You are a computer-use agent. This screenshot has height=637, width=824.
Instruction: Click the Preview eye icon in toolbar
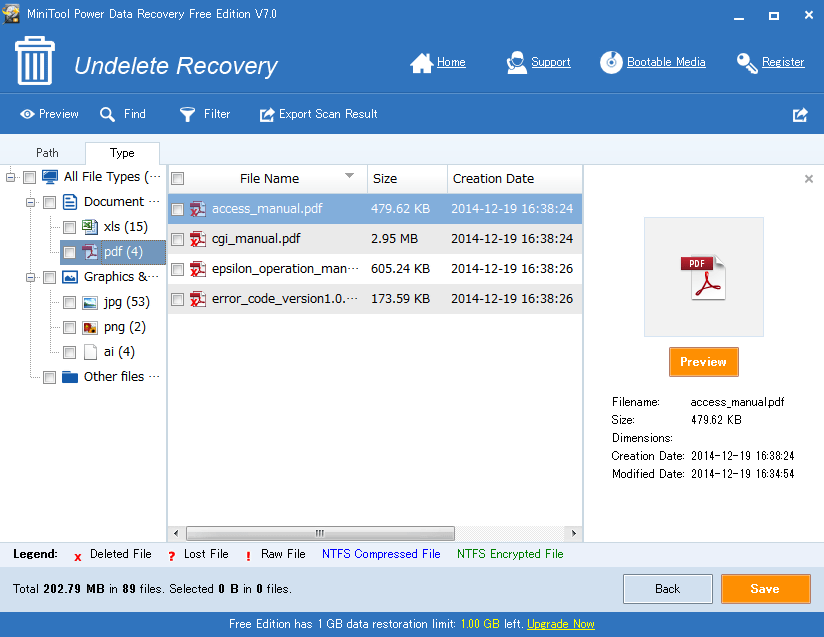[x=27, y=114]
